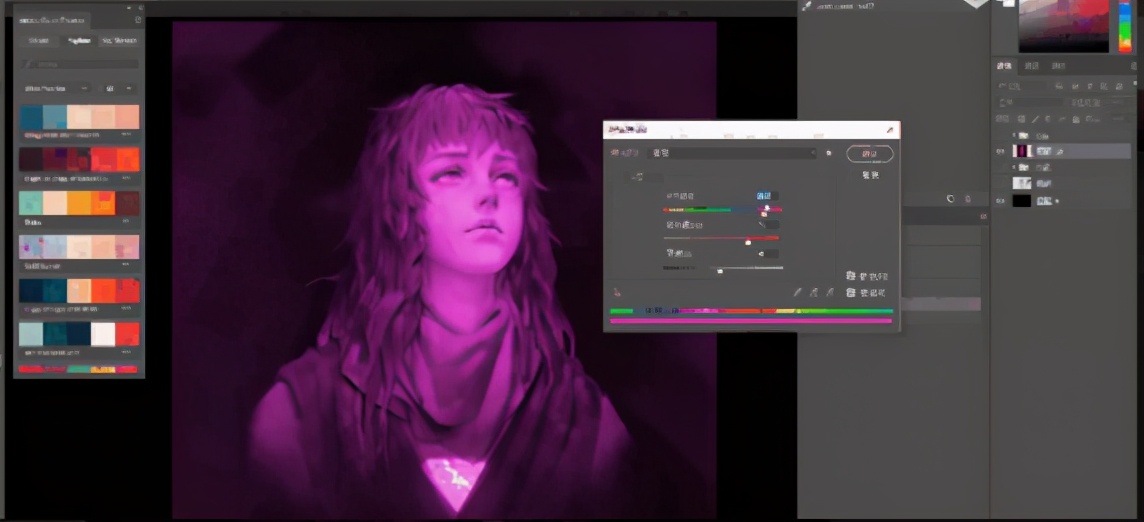The image size is (1144, 522).
Task: Toggle the upper checkbox at dialog's lower right
Action: coord(851,276)
